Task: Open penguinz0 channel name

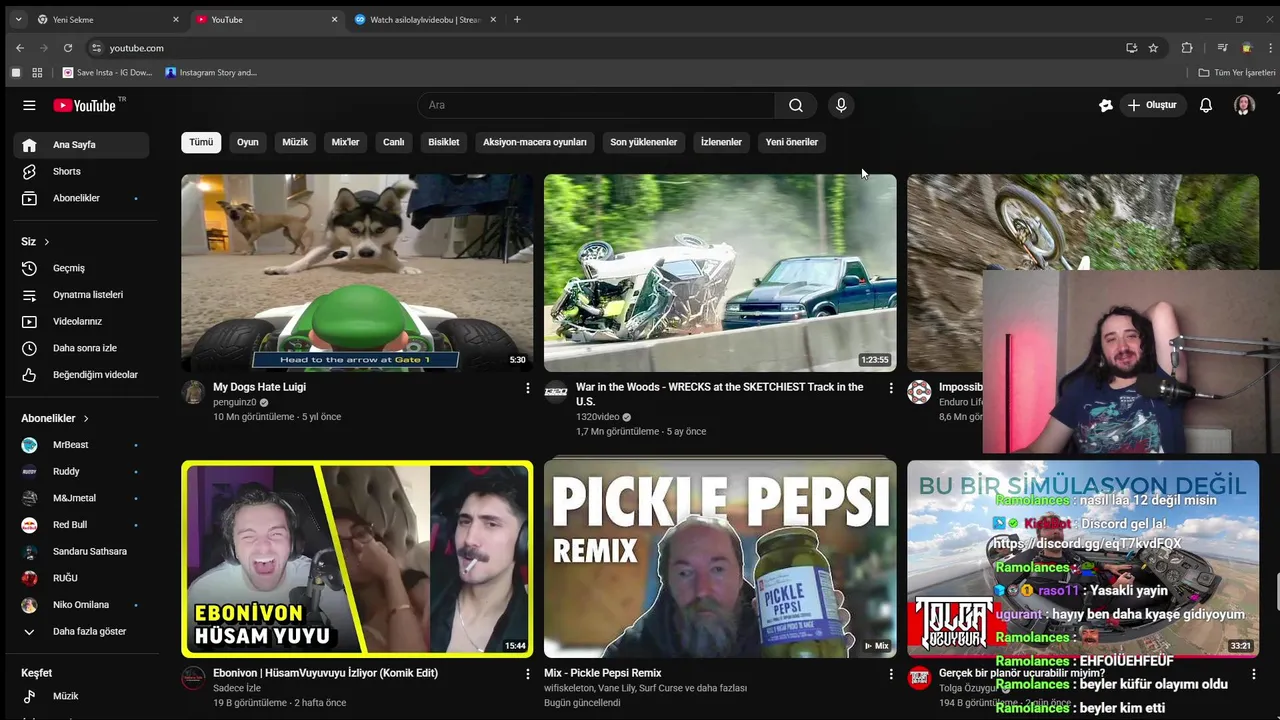Action: (235, 402)
